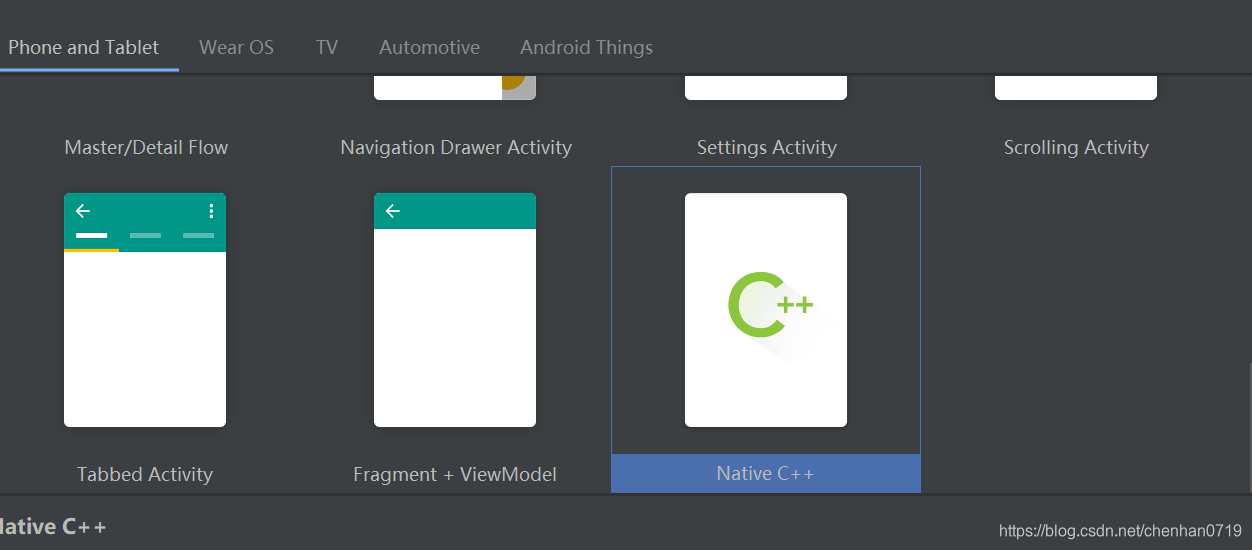Switch to the Phone and Tablet tab
Viewport: 1252px width, 550px height.
tap(84, 47)
